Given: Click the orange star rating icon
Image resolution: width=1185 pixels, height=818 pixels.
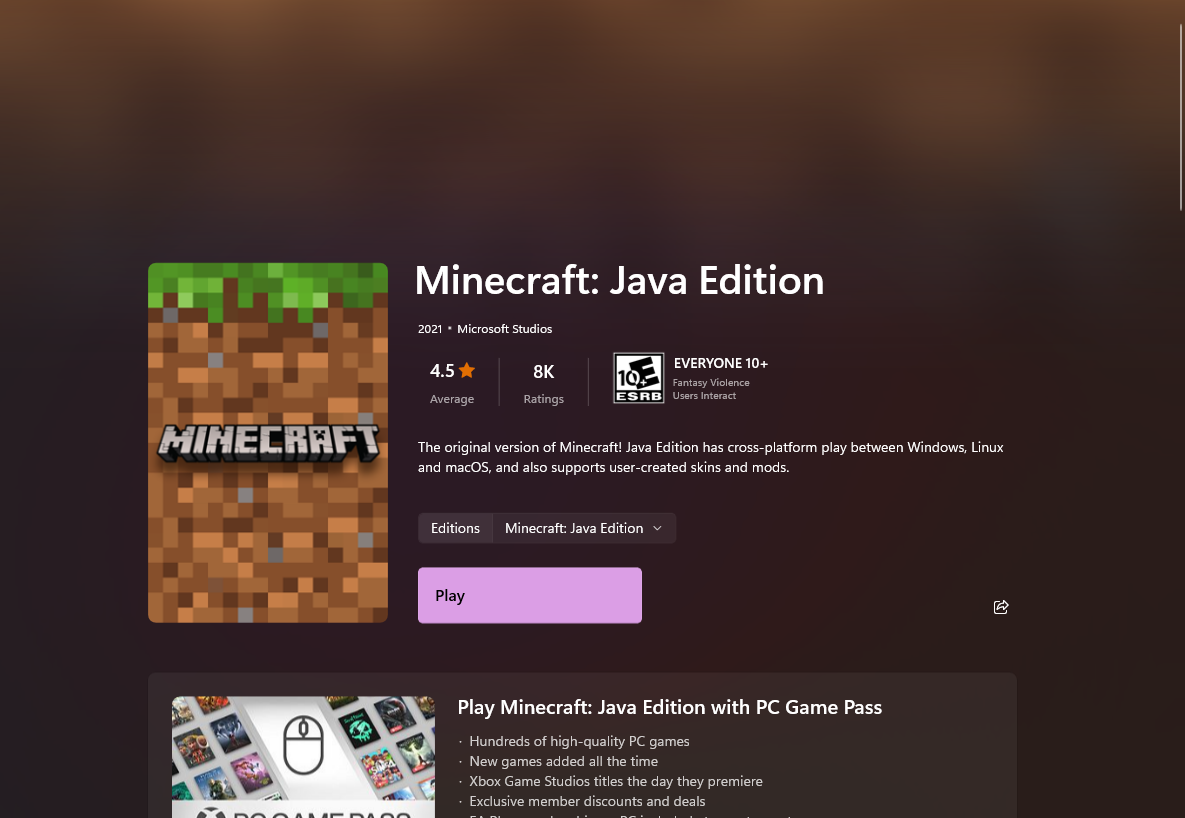Looking at the screenshot, I should pyautogui.click(x=467, y=370).
